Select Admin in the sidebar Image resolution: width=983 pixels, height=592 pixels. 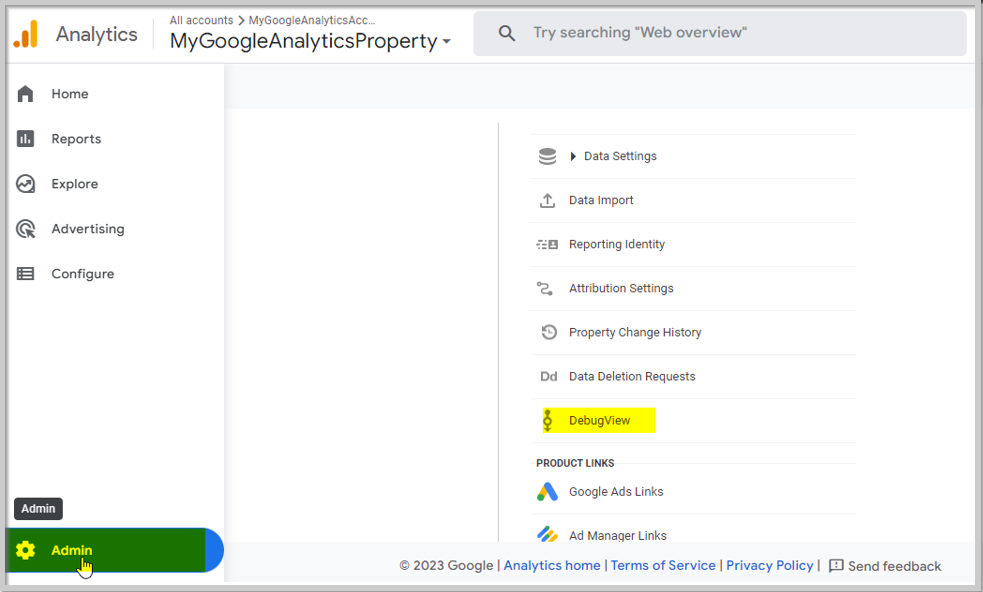click(x=115, y=550)
